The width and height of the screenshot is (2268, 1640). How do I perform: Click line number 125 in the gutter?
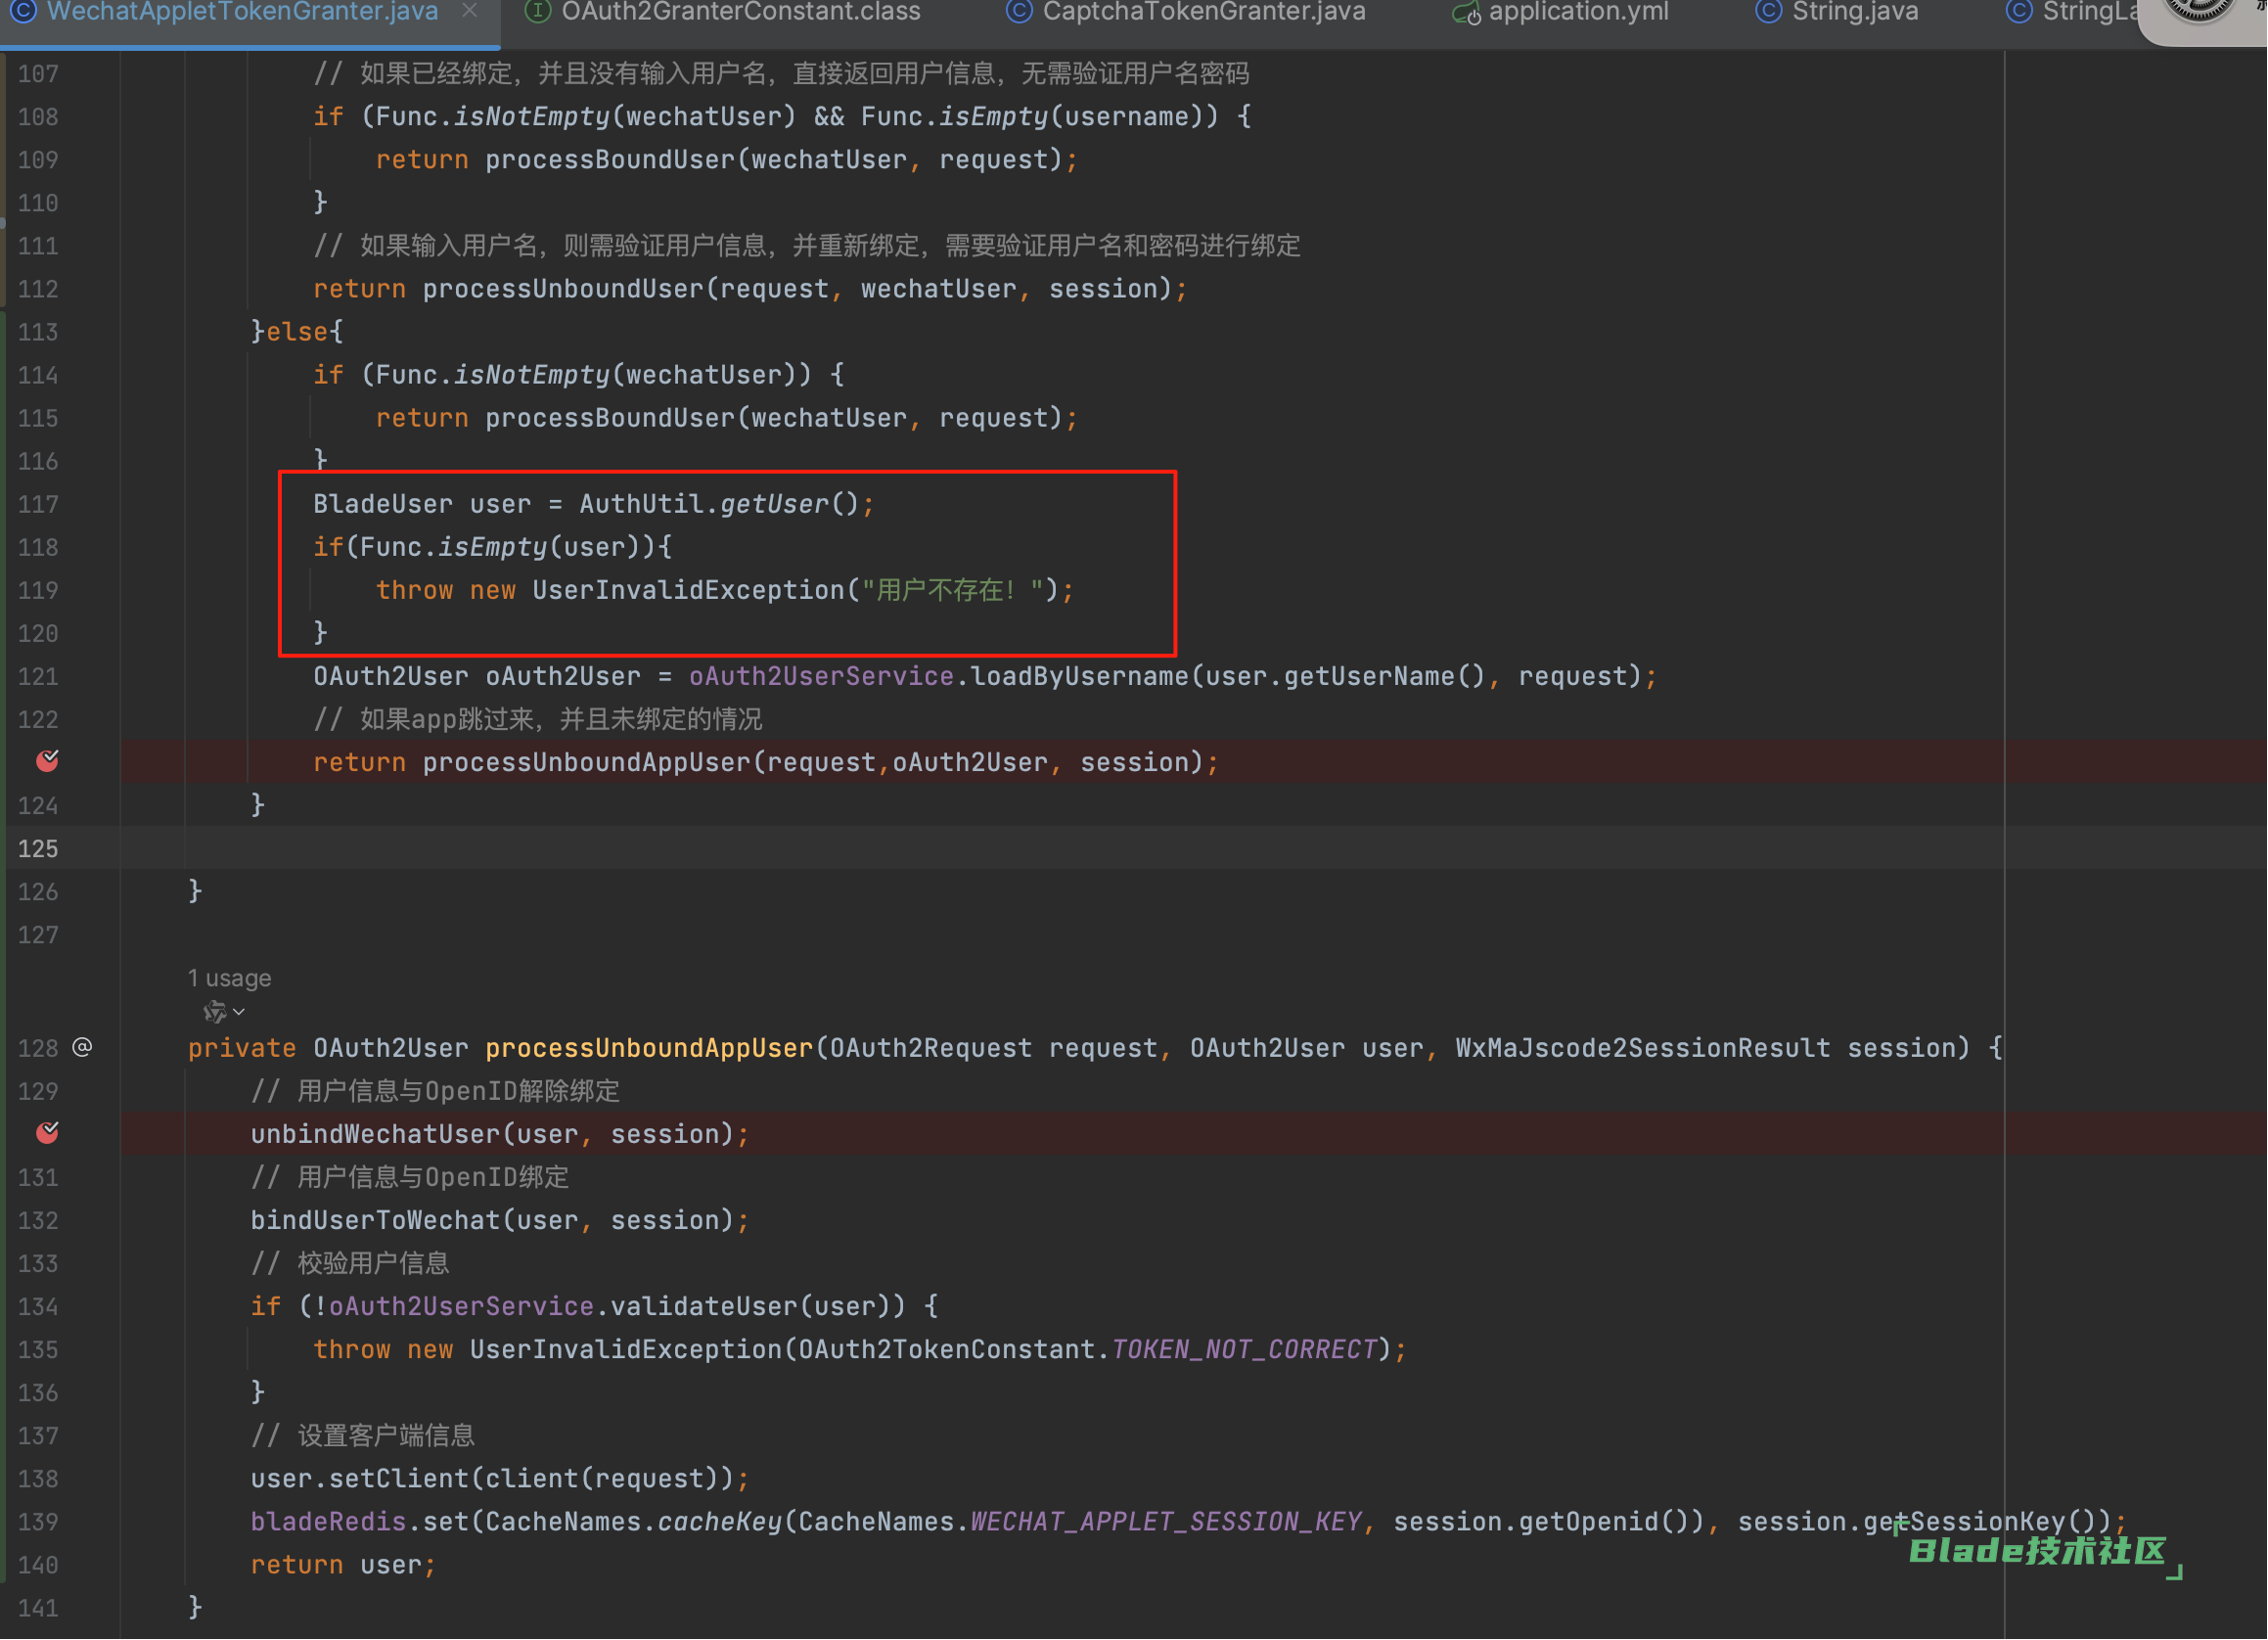[x=38, y=848]
